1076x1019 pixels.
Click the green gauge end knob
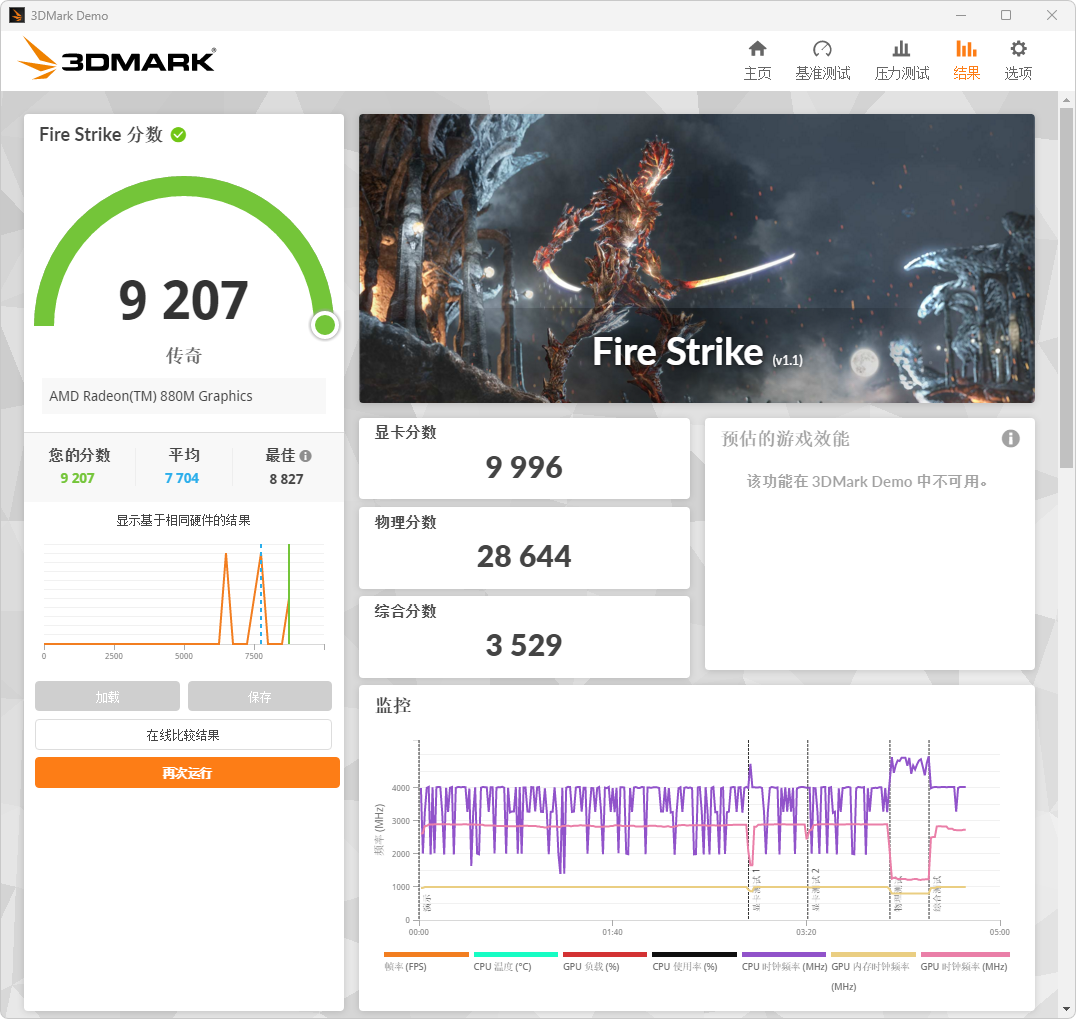click(325, 325)
